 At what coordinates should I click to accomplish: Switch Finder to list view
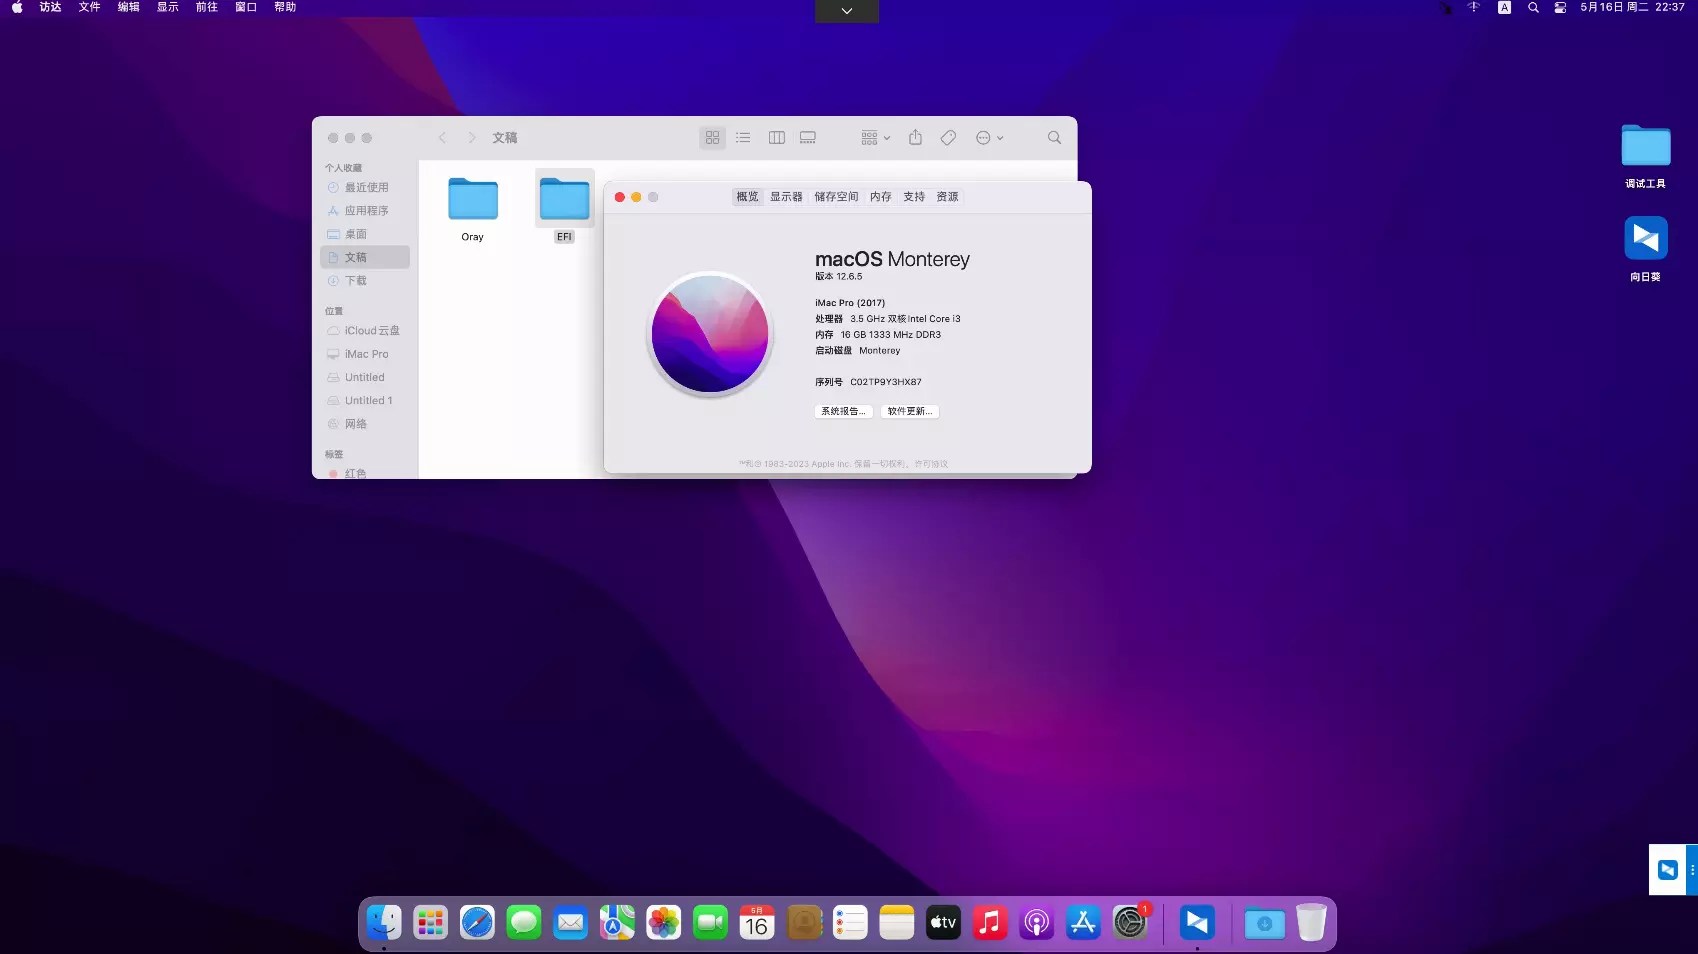click(x=743, y=137)
